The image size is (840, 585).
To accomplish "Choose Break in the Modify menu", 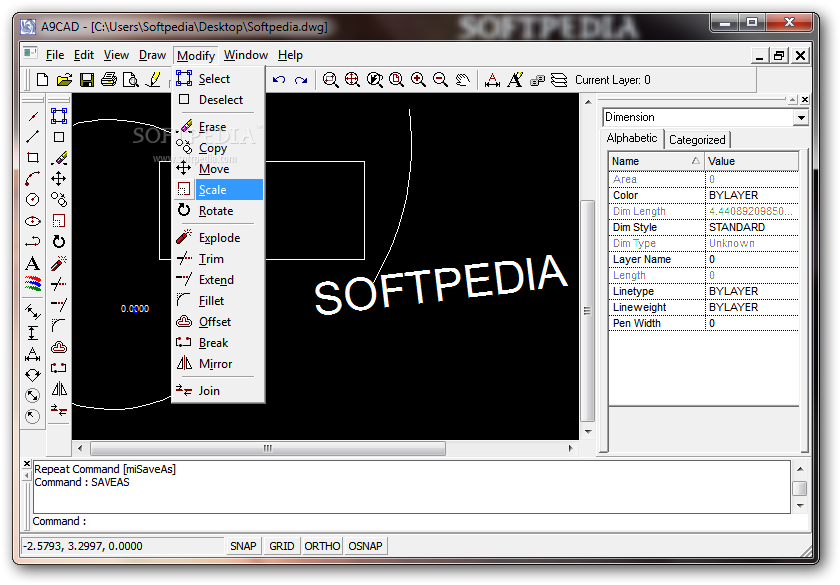I will pyautogui.click(x=219, y=343).
